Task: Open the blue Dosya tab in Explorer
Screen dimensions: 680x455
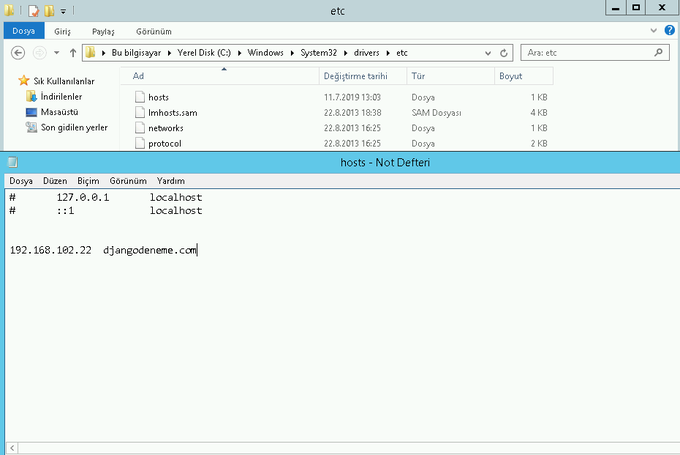Action: pos(24,31)
